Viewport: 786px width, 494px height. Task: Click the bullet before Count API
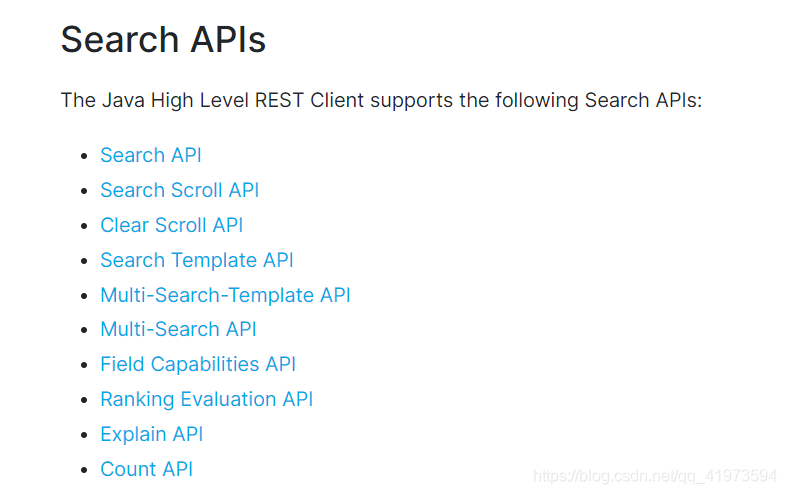pos(84,470)
